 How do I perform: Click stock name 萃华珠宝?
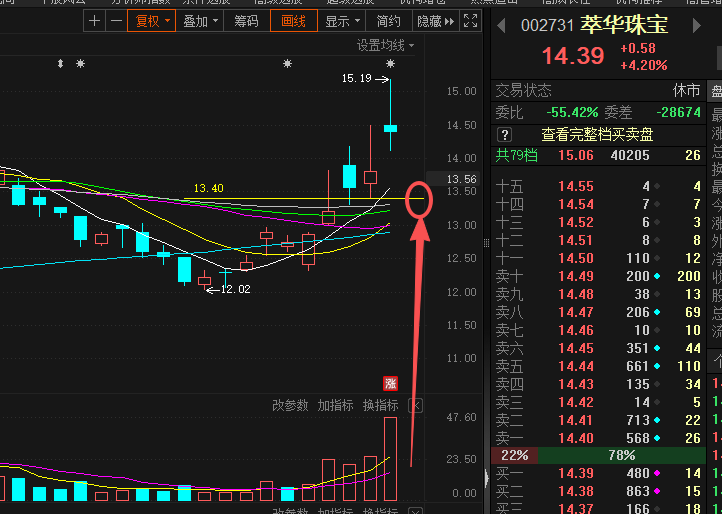click(624, 25)
